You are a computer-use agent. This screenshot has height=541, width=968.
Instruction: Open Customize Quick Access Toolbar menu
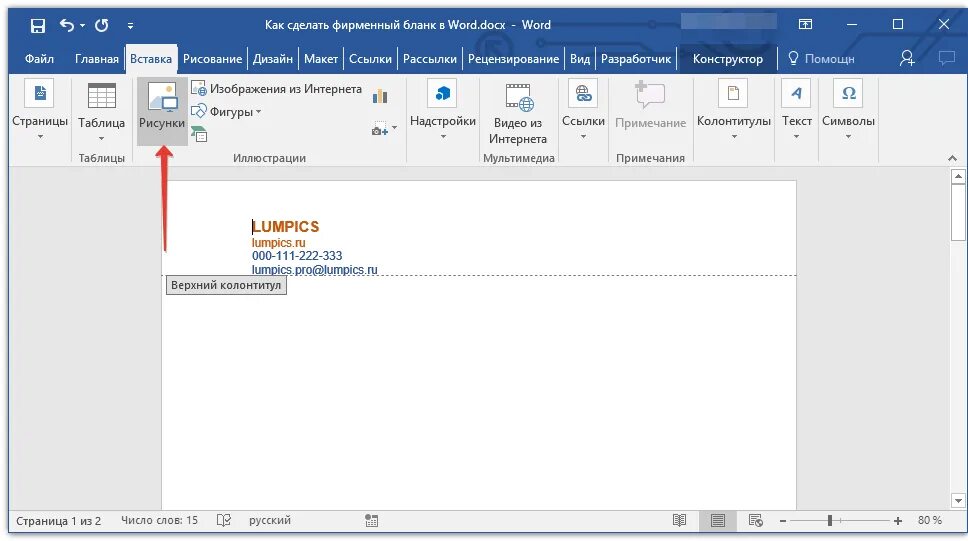tap(130, 26)
